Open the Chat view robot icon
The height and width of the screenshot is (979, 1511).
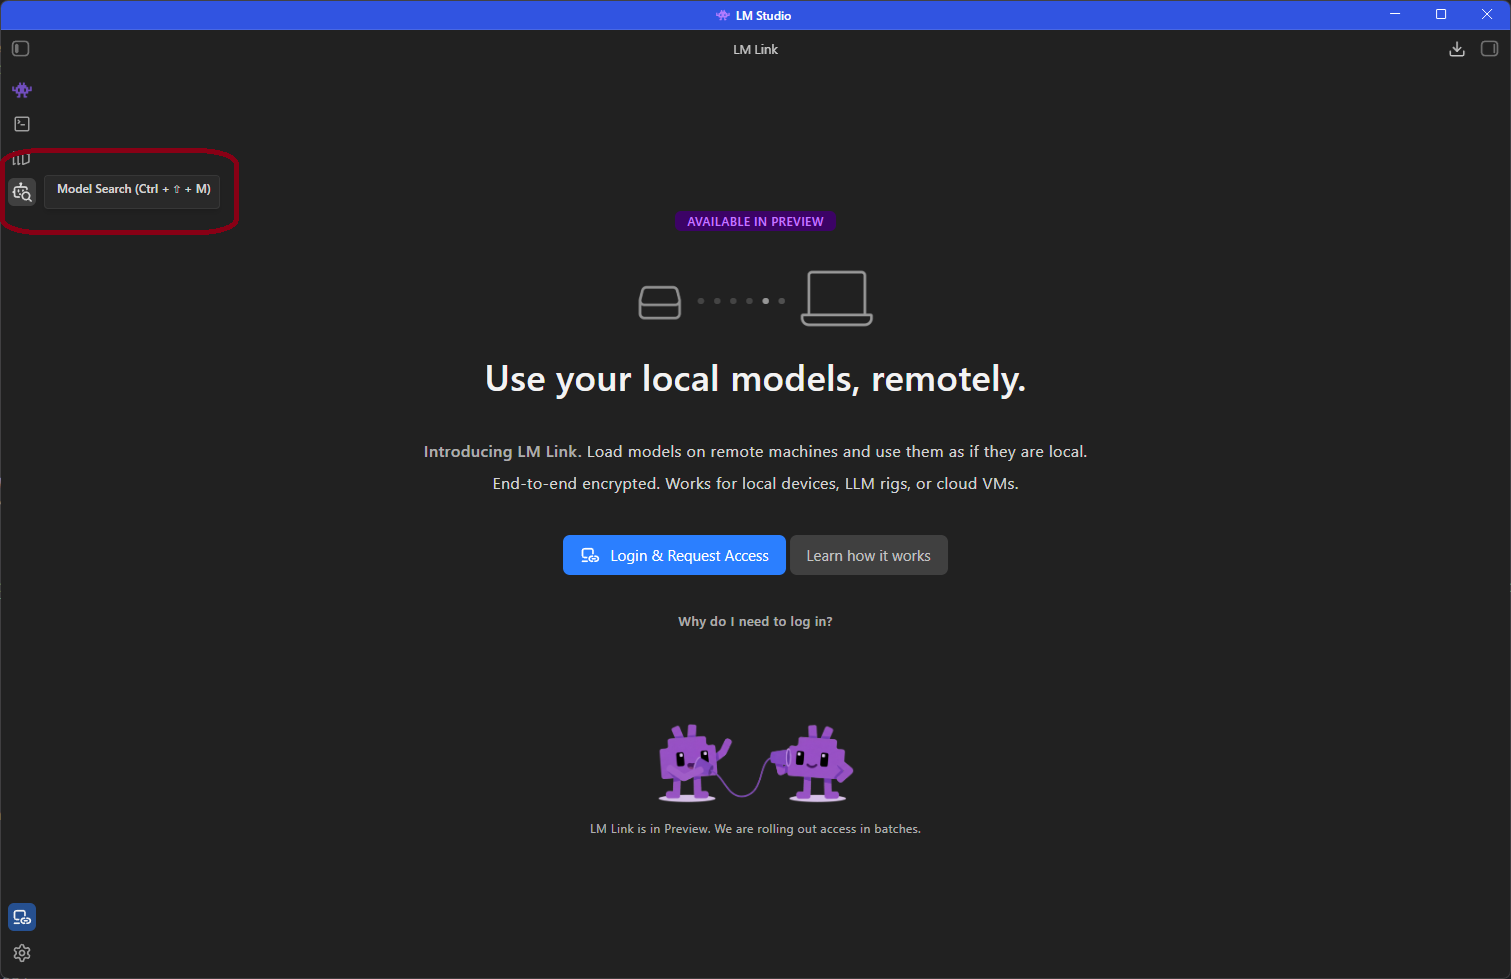(x=22, y=90)
